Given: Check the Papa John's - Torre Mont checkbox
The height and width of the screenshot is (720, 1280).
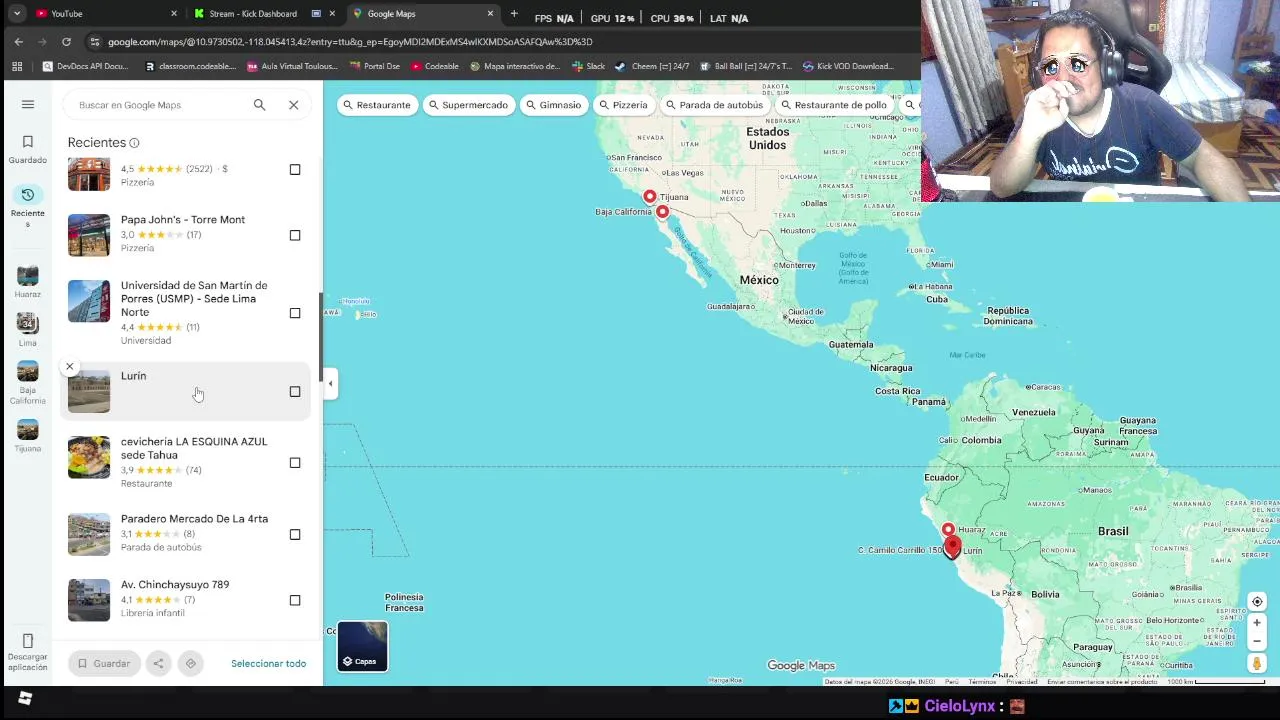Looking at the screenshot, I should point(295,235).
